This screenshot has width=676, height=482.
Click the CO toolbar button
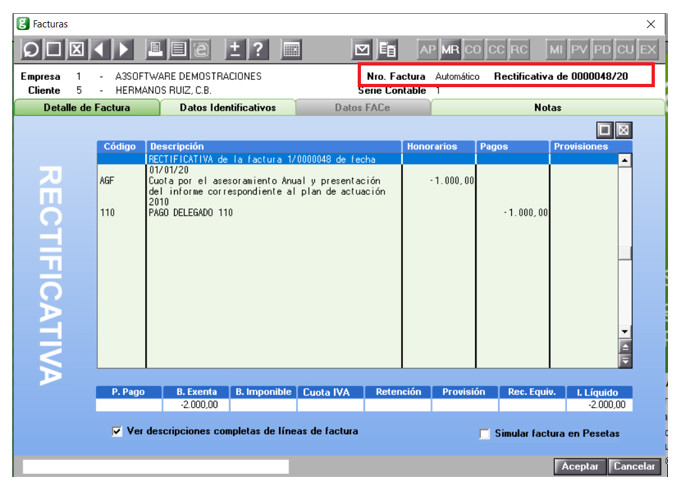click(x=473, y=49)
